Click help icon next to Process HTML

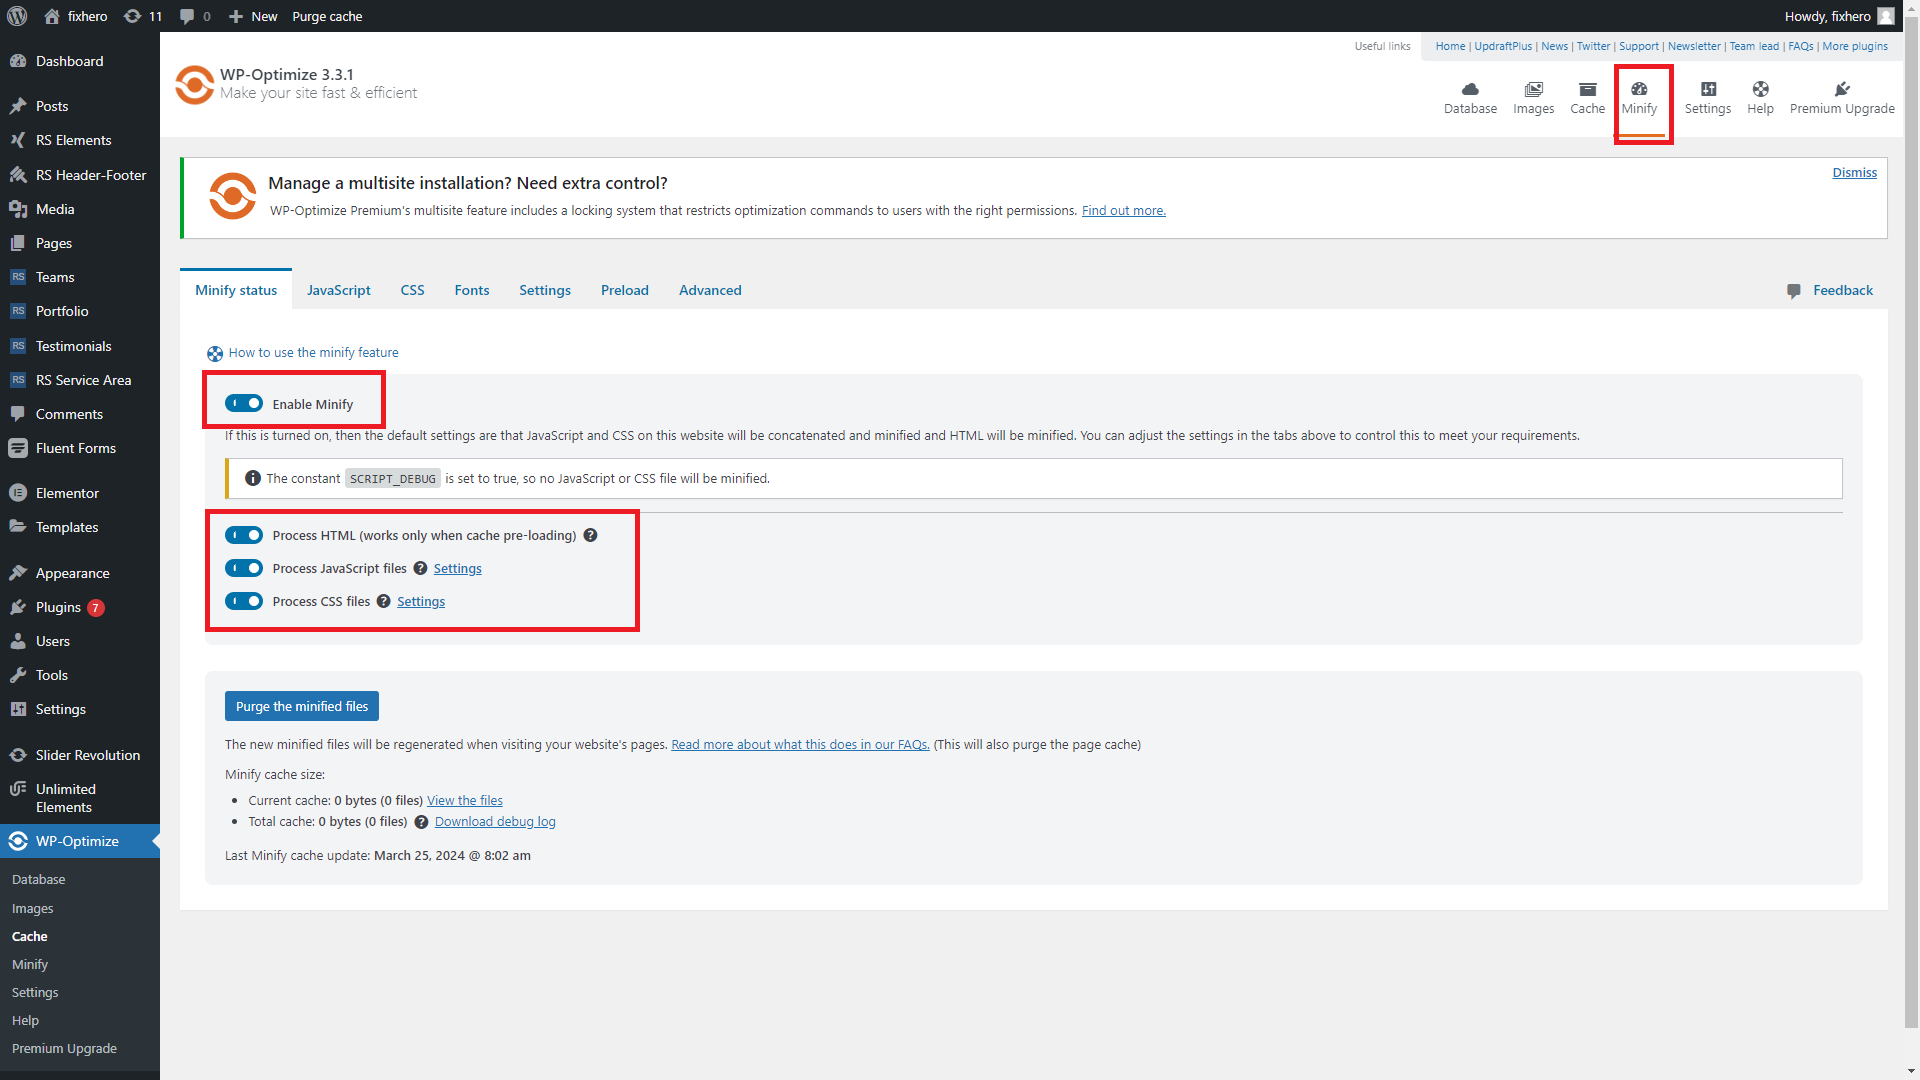590,535
